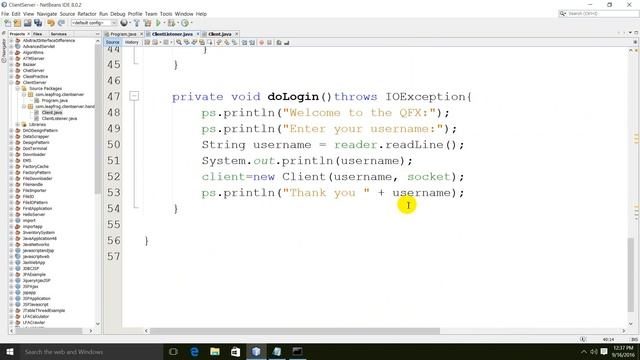640x360 pixels.
Task: Select ClientListener.java in the project tree
Action: [59, 119]
